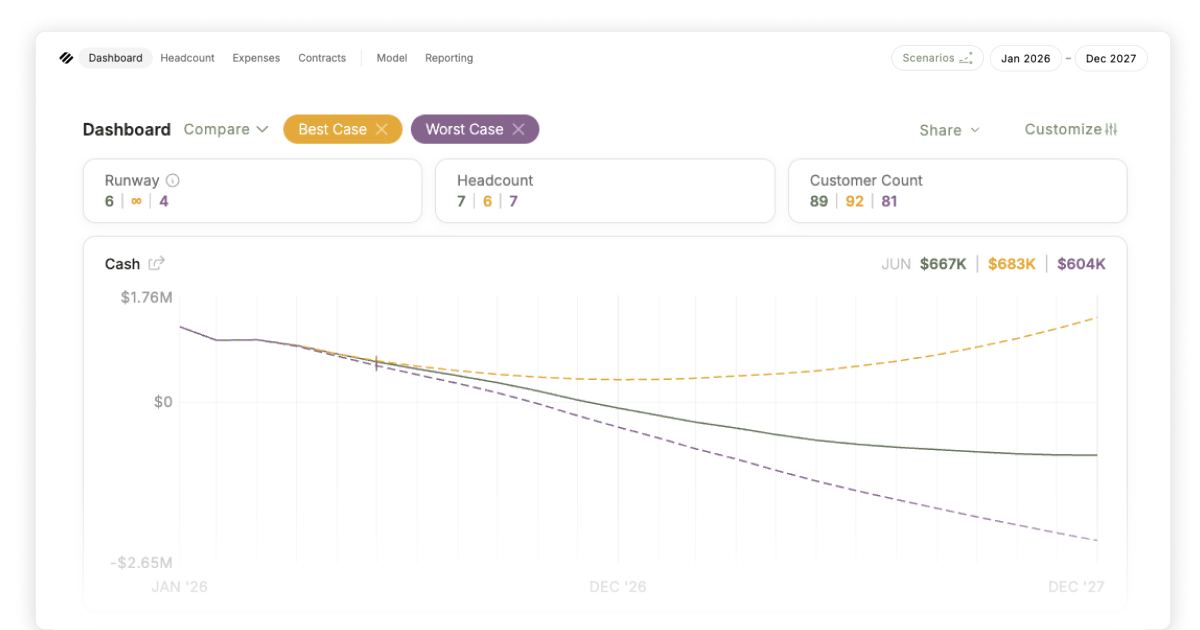This screenshot has height=630, width=1200.
Task: Switch to the Reporting tab
Action: [449, 58]
